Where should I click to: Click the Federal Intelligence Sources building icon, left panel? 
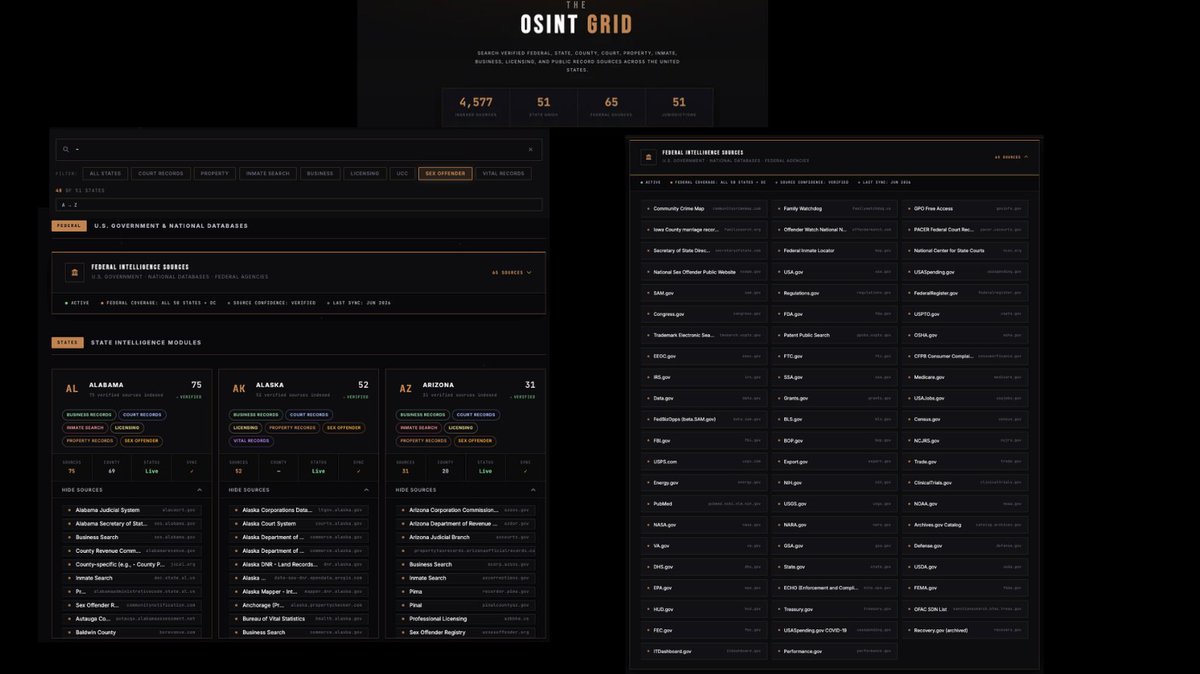pyautogui.click(x=75, y=272)
